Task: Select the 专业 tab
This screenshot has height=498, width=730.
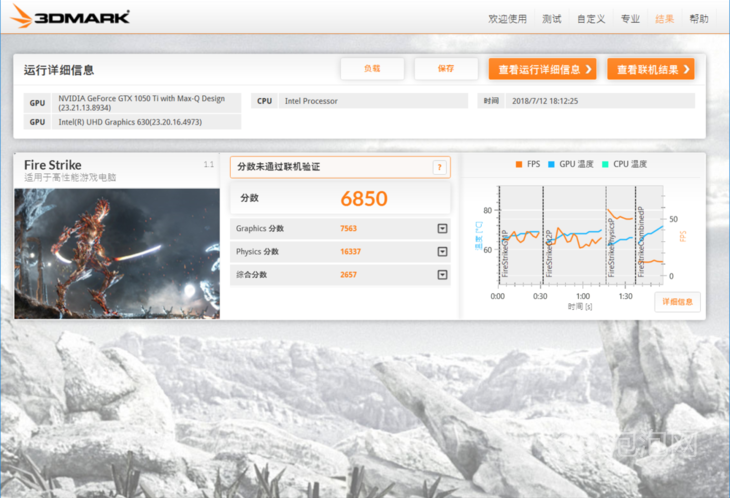Action: [630, 19]
